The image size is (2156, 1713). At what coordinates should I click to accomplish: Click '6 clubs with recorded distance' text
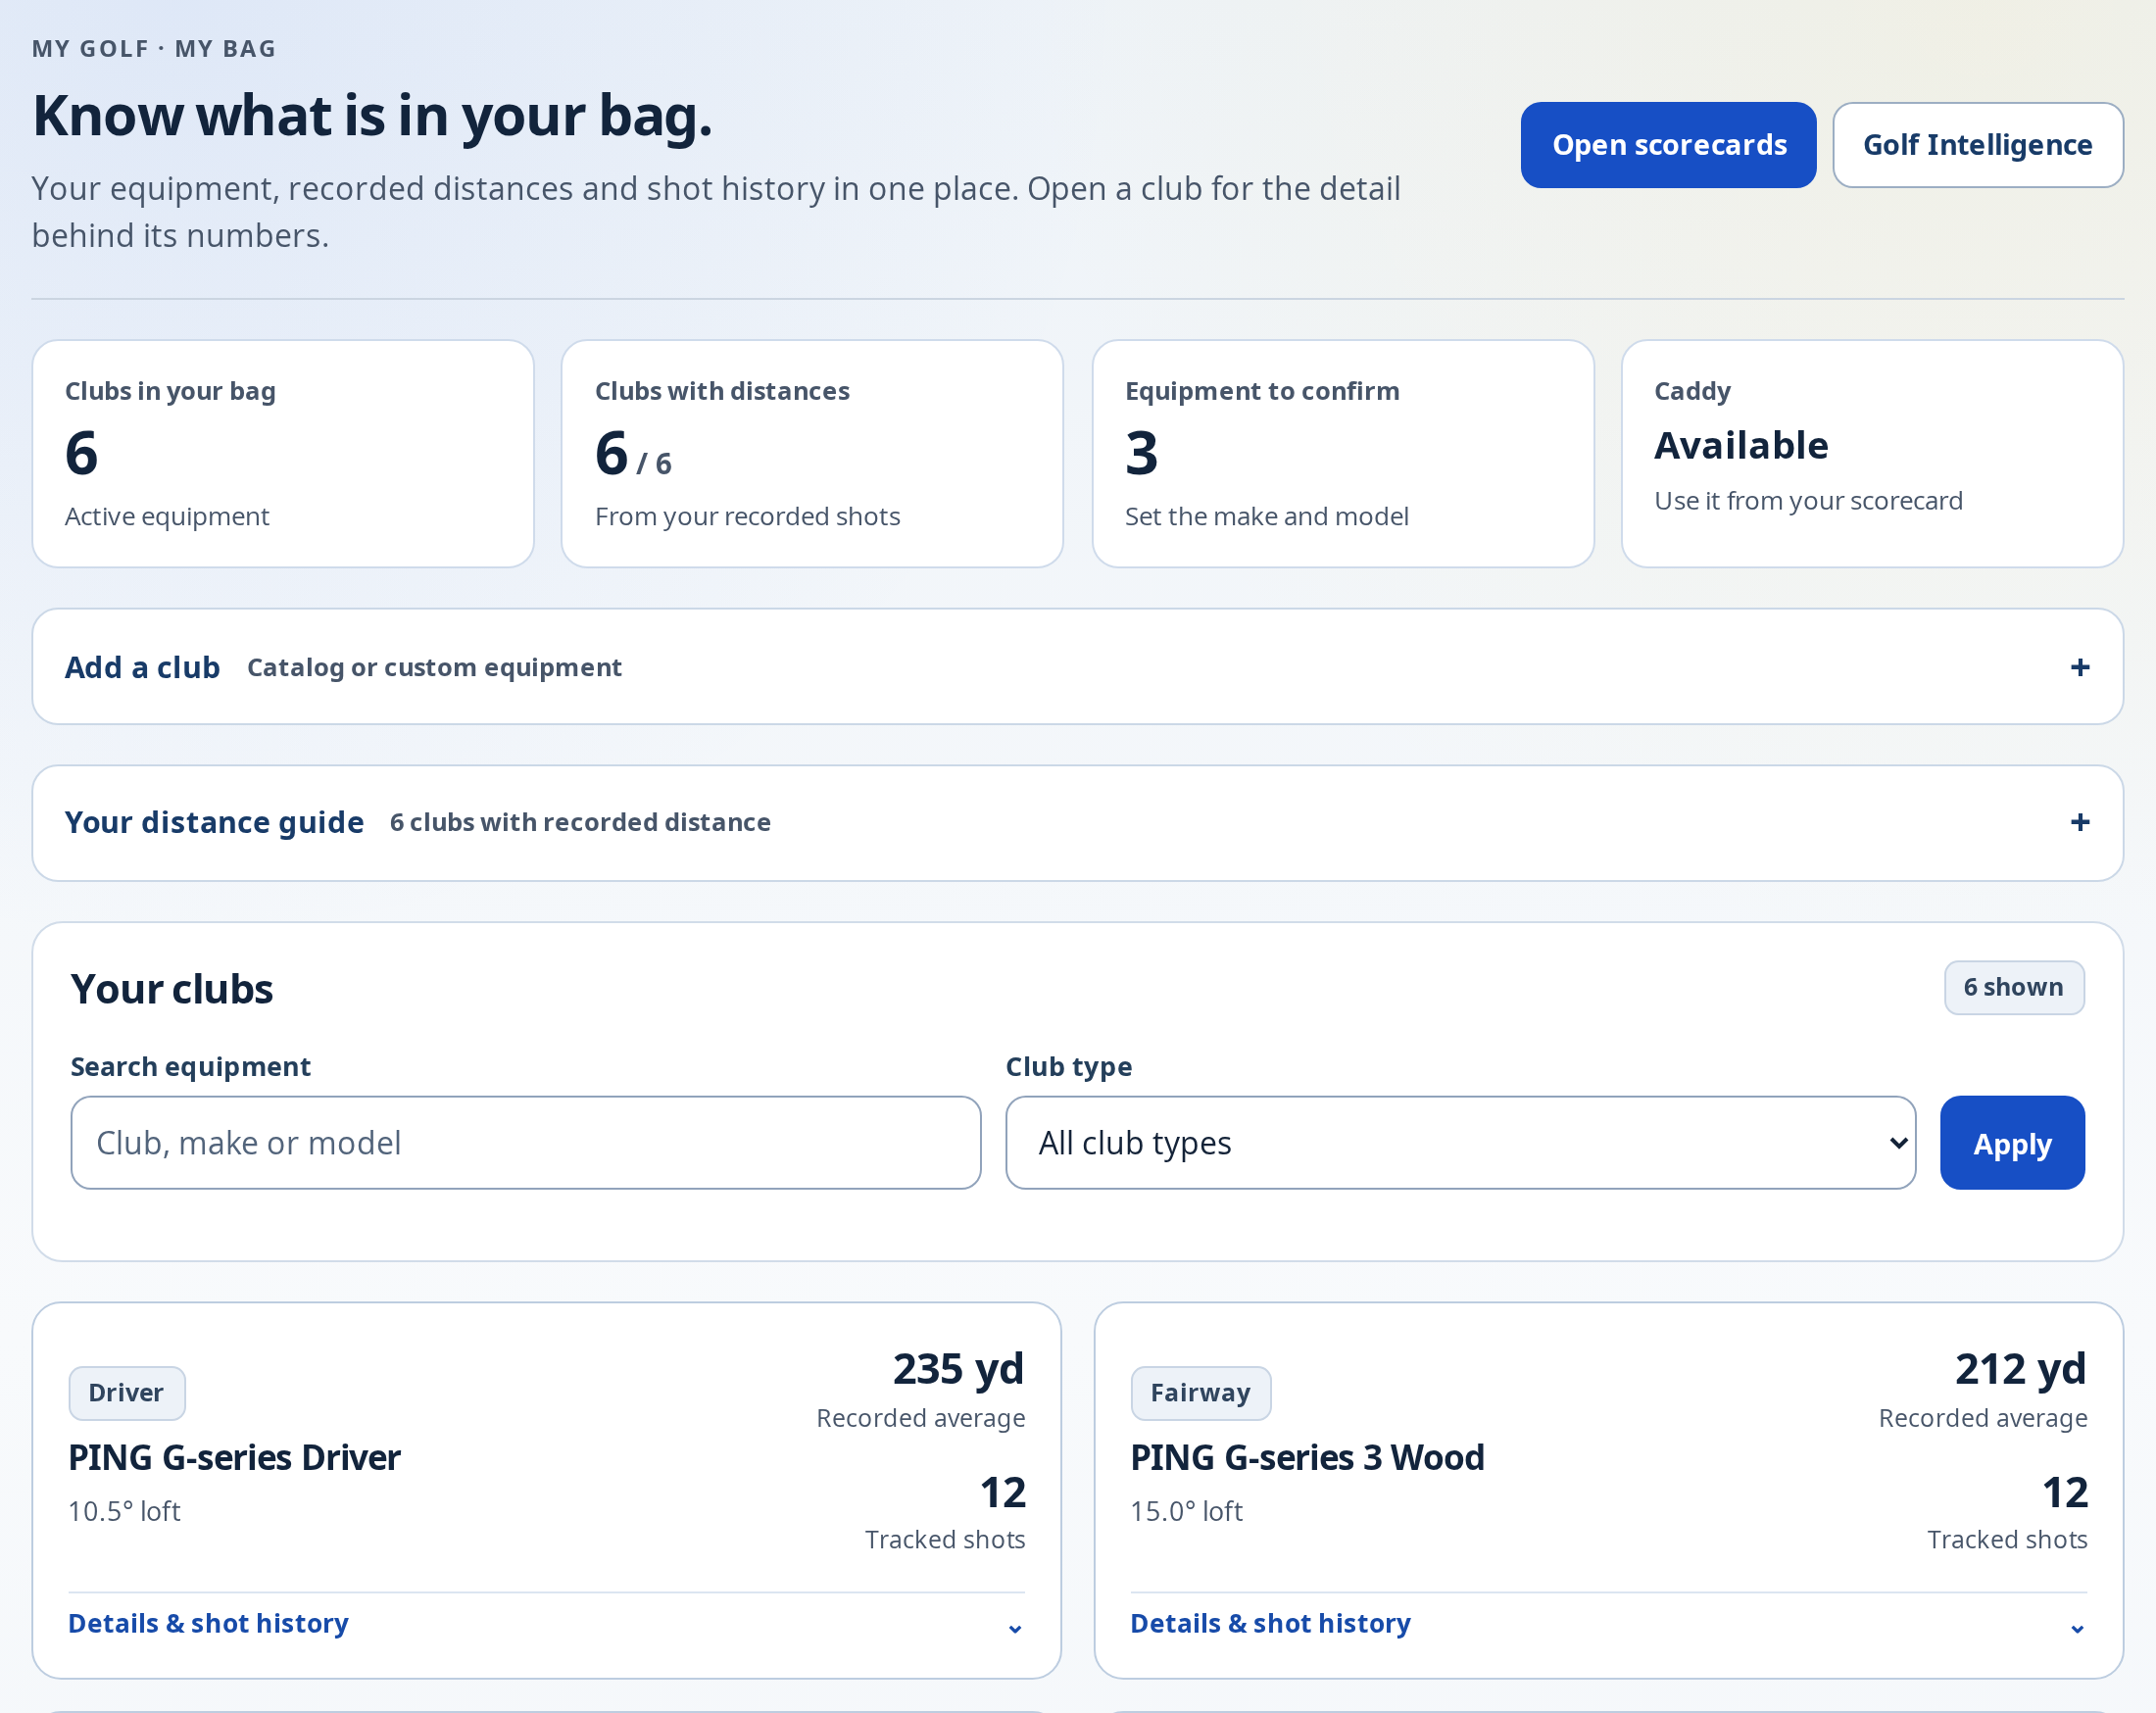coord(580,822)
